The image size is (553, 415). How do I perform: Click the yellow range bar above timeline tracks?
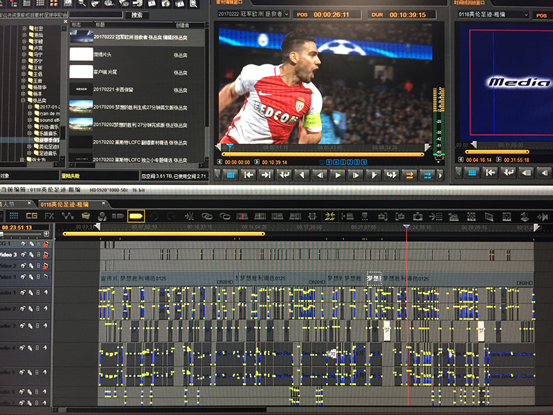[x=164, y=234]
